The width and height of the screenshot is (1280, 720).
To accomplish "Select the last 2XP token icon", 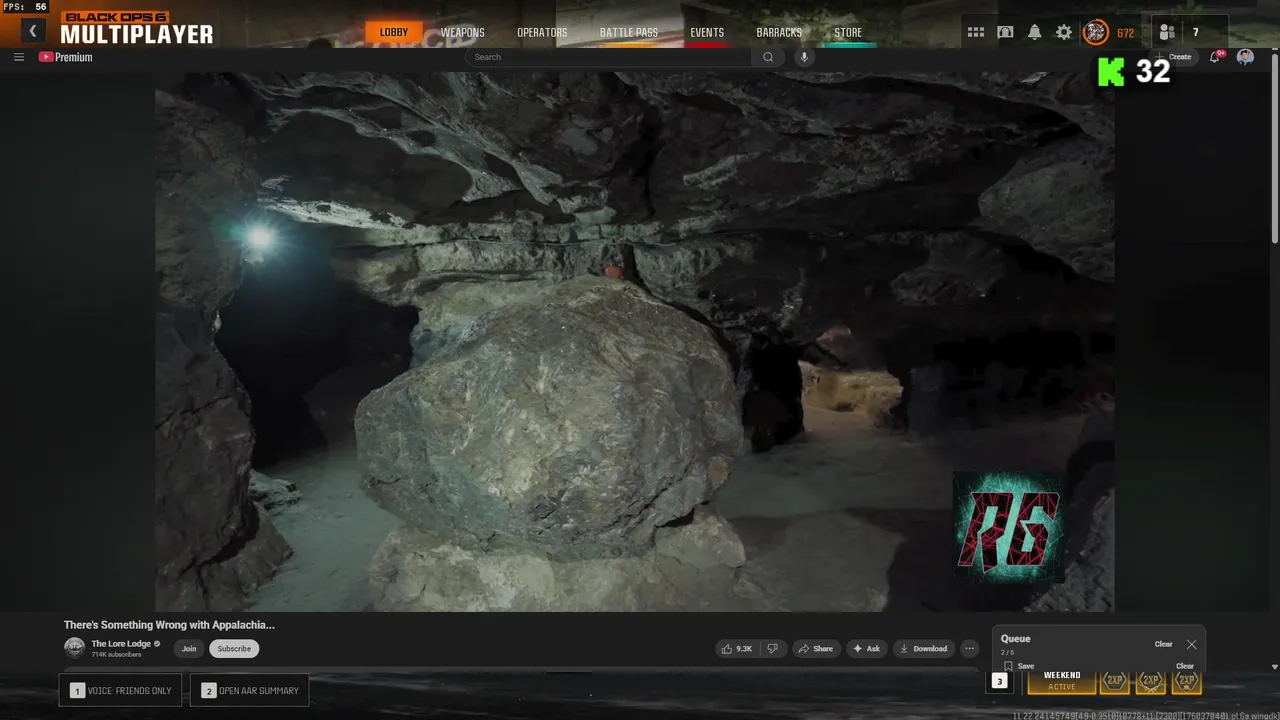I will tap(1187, 681).
